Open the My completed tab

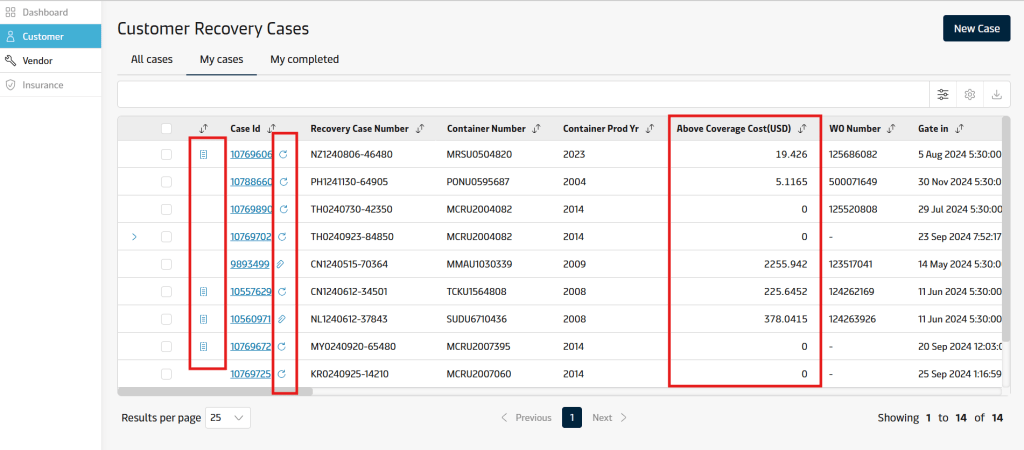(304, 60)
